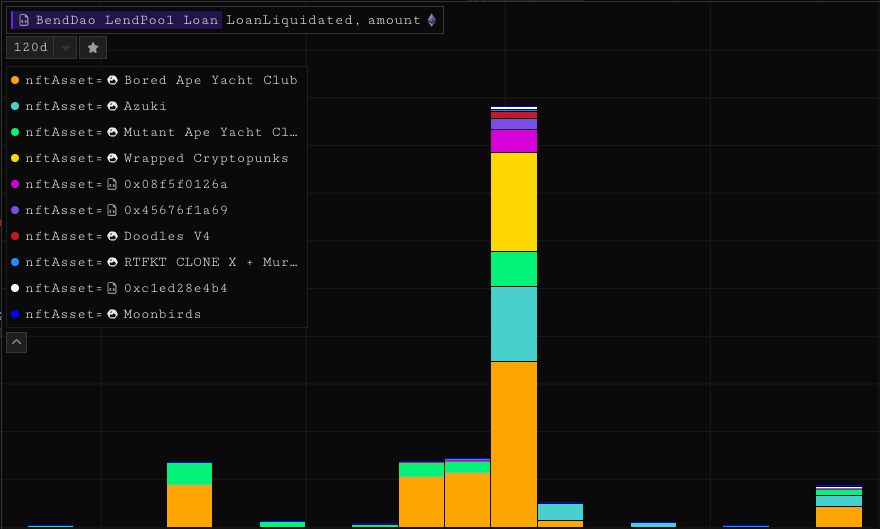Toggle the 0x08f5f0126a legend series
Screen dimensions: 880x529
coord(157,184)
